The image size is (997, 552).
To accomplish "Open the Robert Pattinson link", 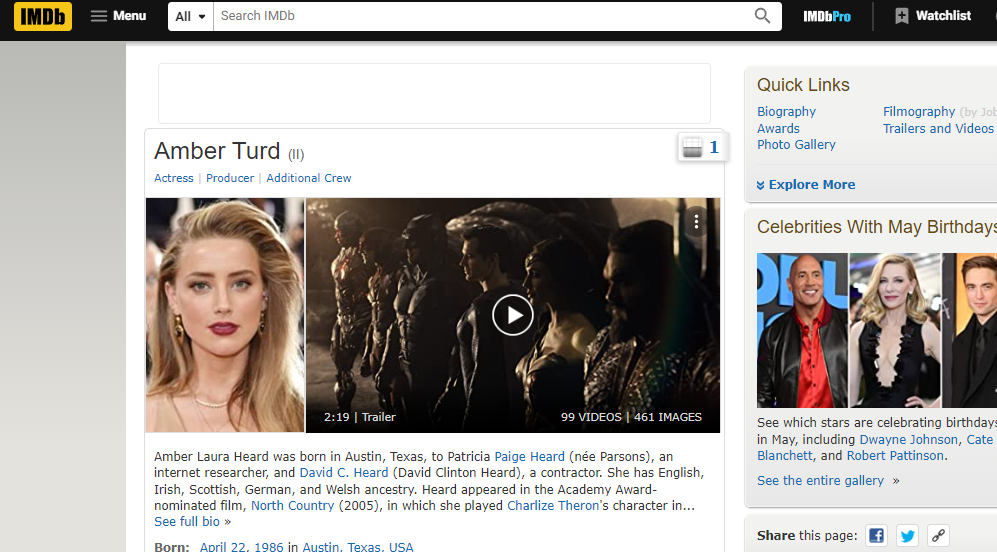I will click(x=895, y=456).
